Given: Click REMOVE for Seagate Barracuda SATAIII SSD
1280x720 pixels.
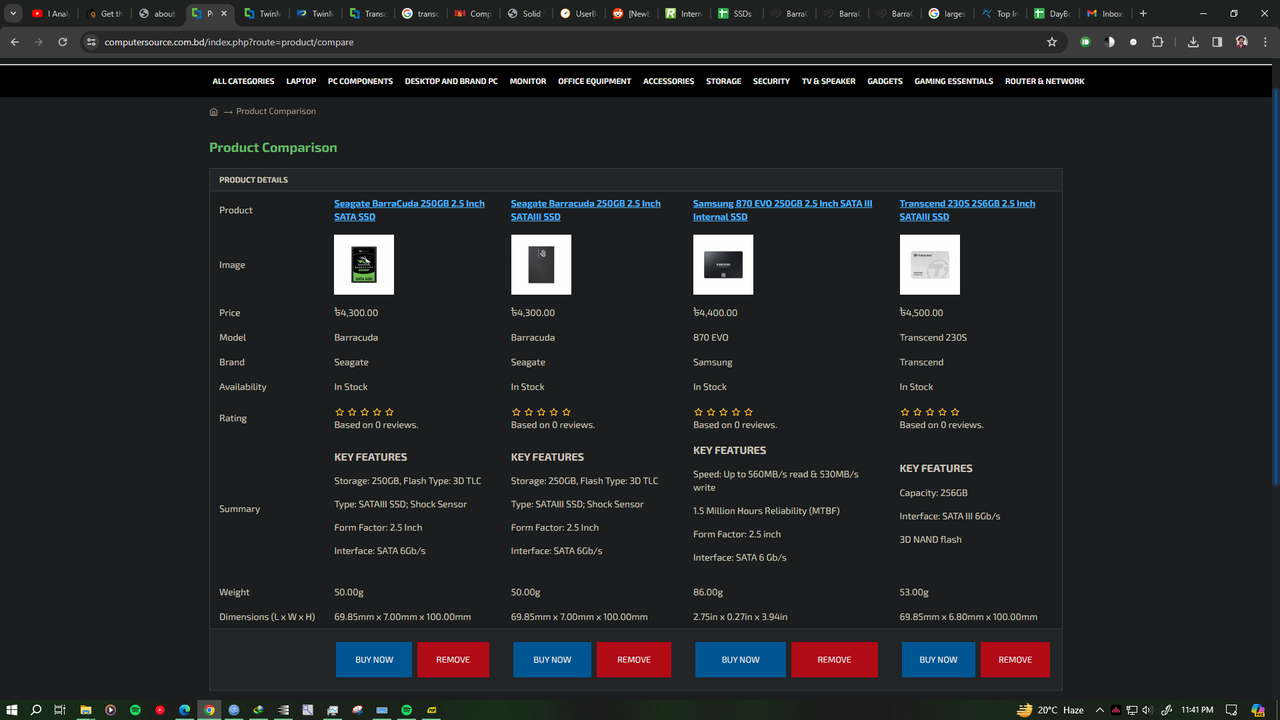Looking at the screenshot, I should pyautogui.click(x=634, y=660).
